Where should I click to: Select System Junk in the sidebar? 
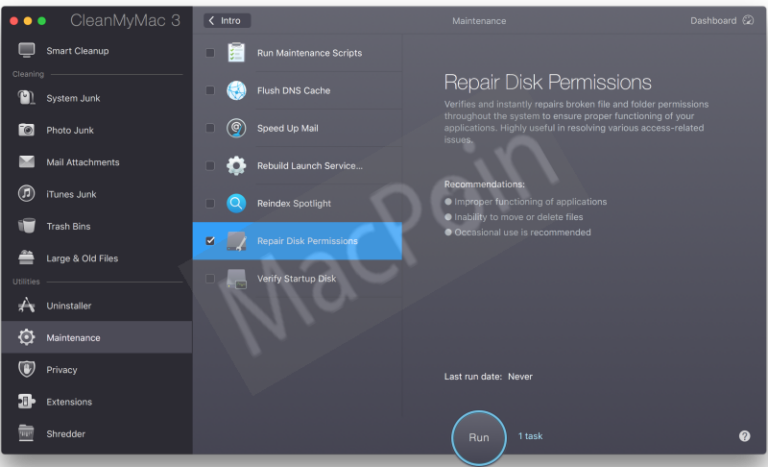(x=73, y=98)
